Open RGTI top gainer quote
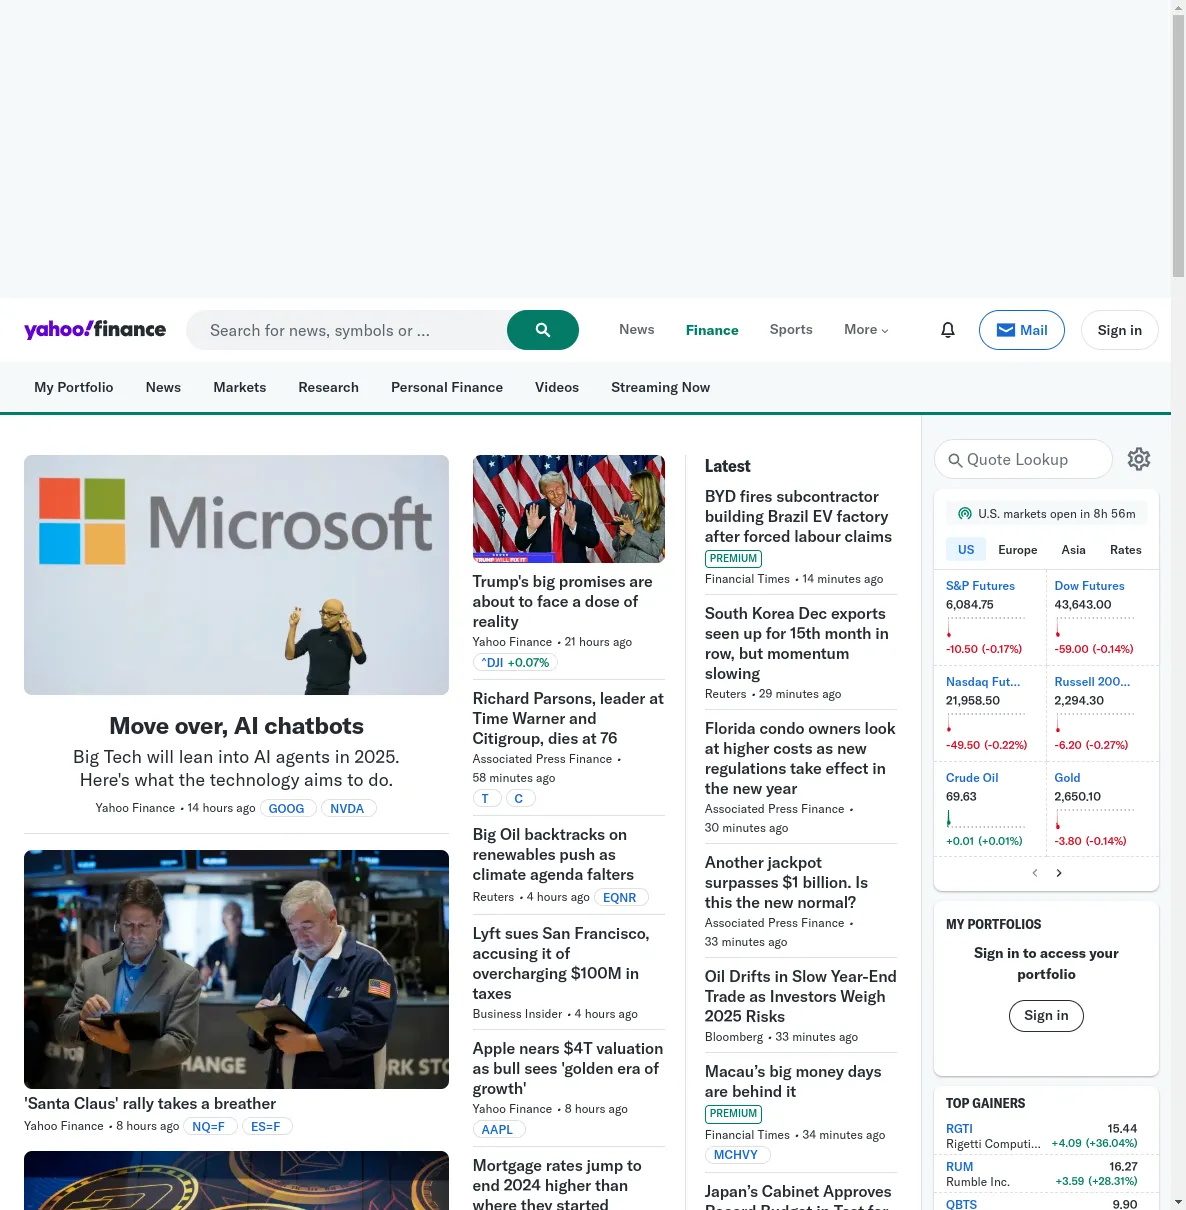This screenshot has height=1210, width=1186. coord(959,1128)
